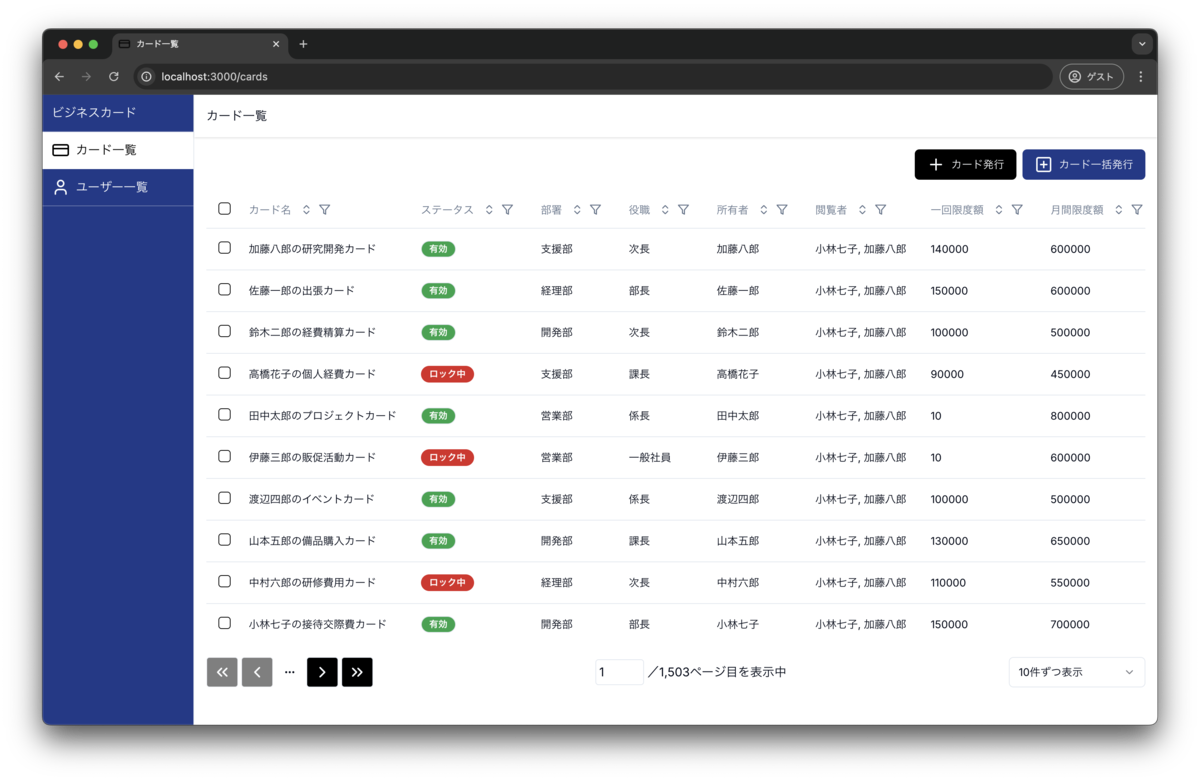Sort by 所有者 column arrows
Screen dimensions: 1200x781
coord(764,210)
